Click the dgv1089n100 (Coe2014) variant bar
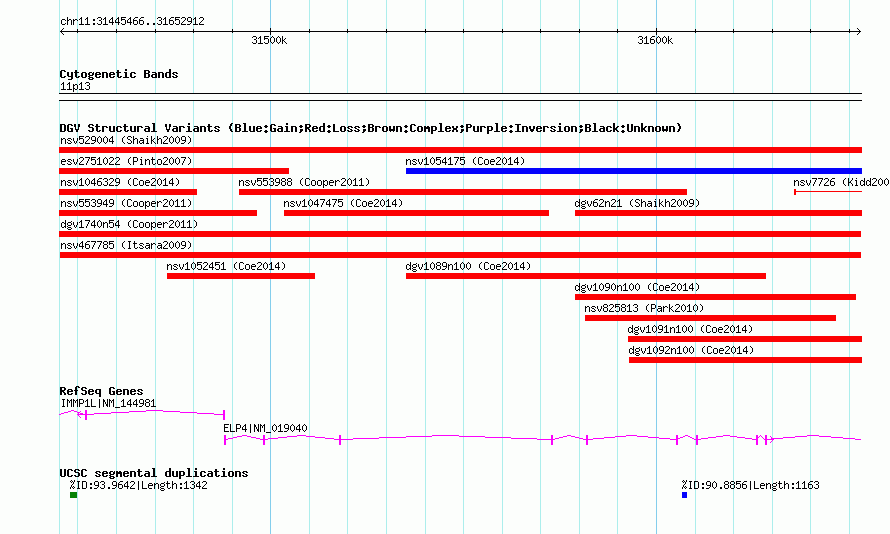890x534 pixels. pos(586,276)
